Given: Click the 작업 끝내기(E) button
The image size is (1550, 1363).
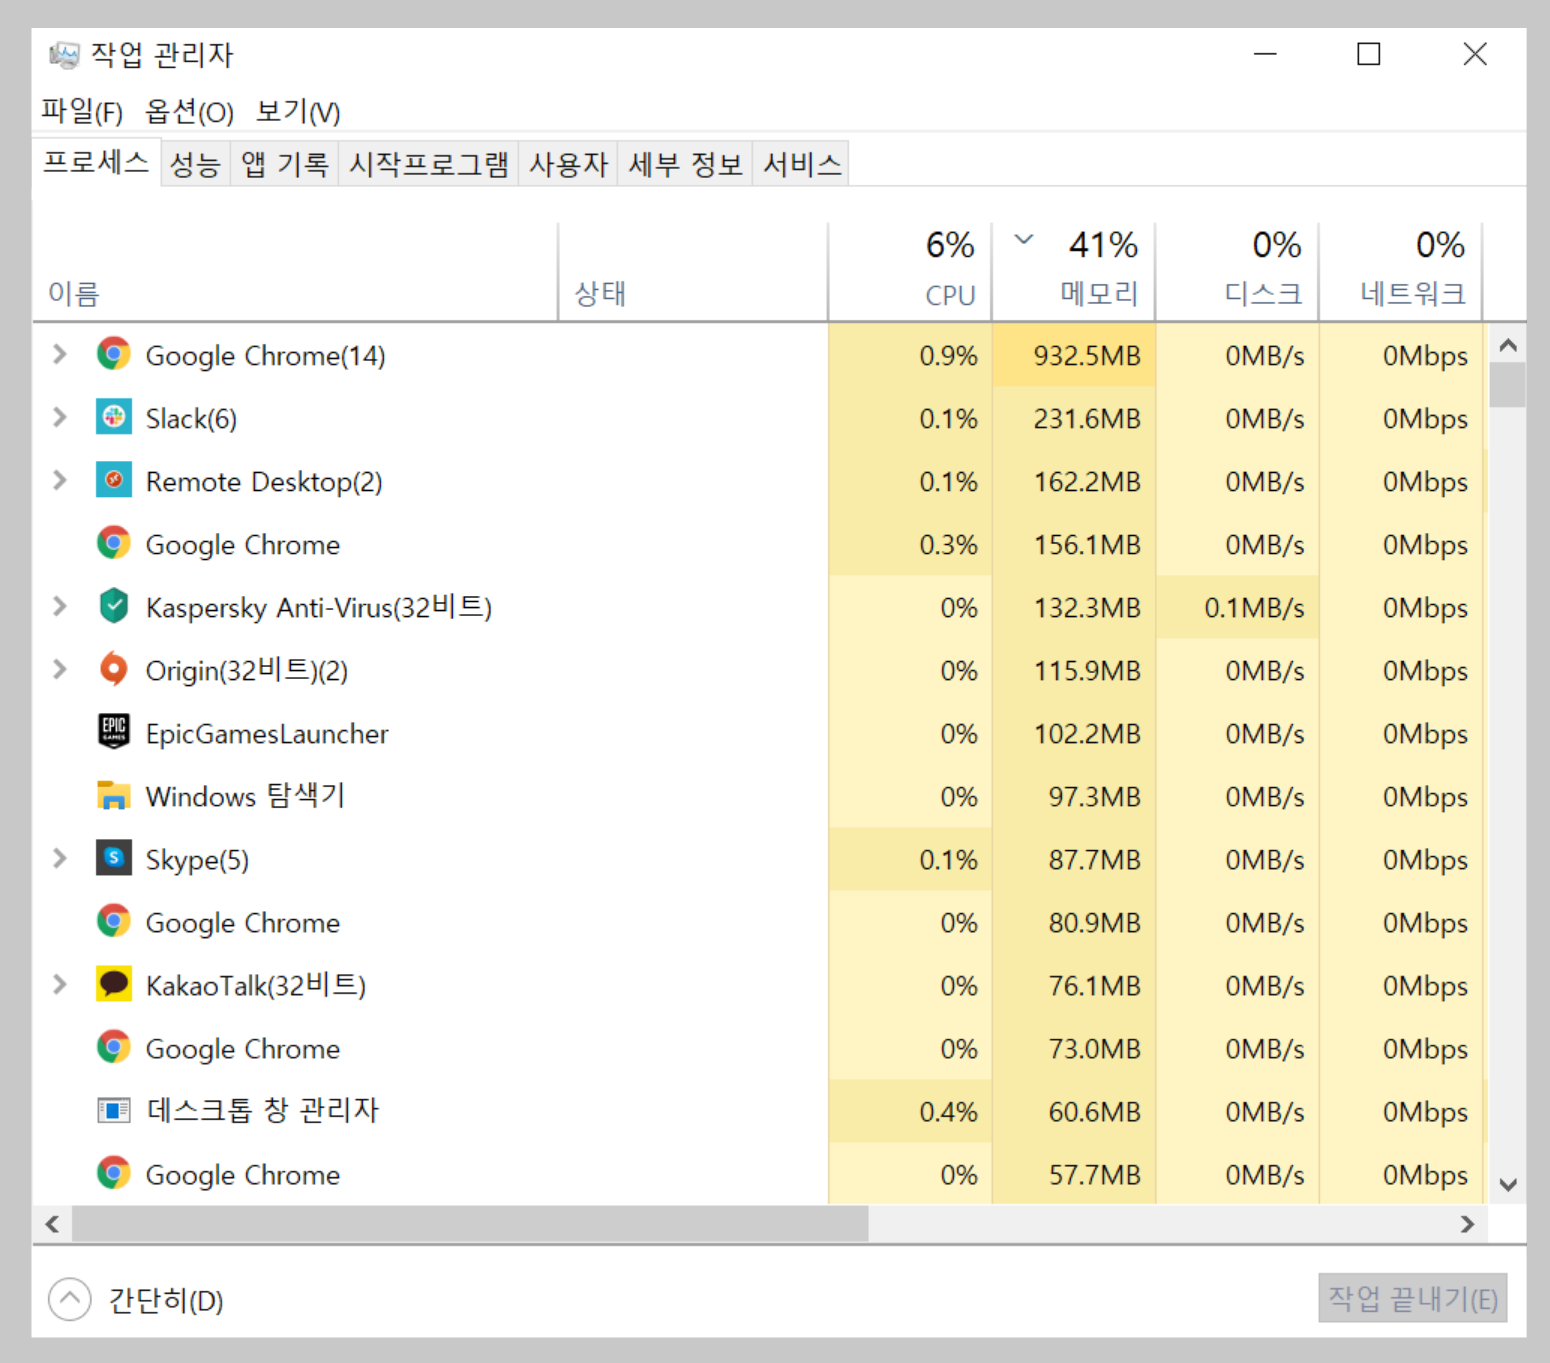Looking at the screenshot, I should tap(1412, 1298).
